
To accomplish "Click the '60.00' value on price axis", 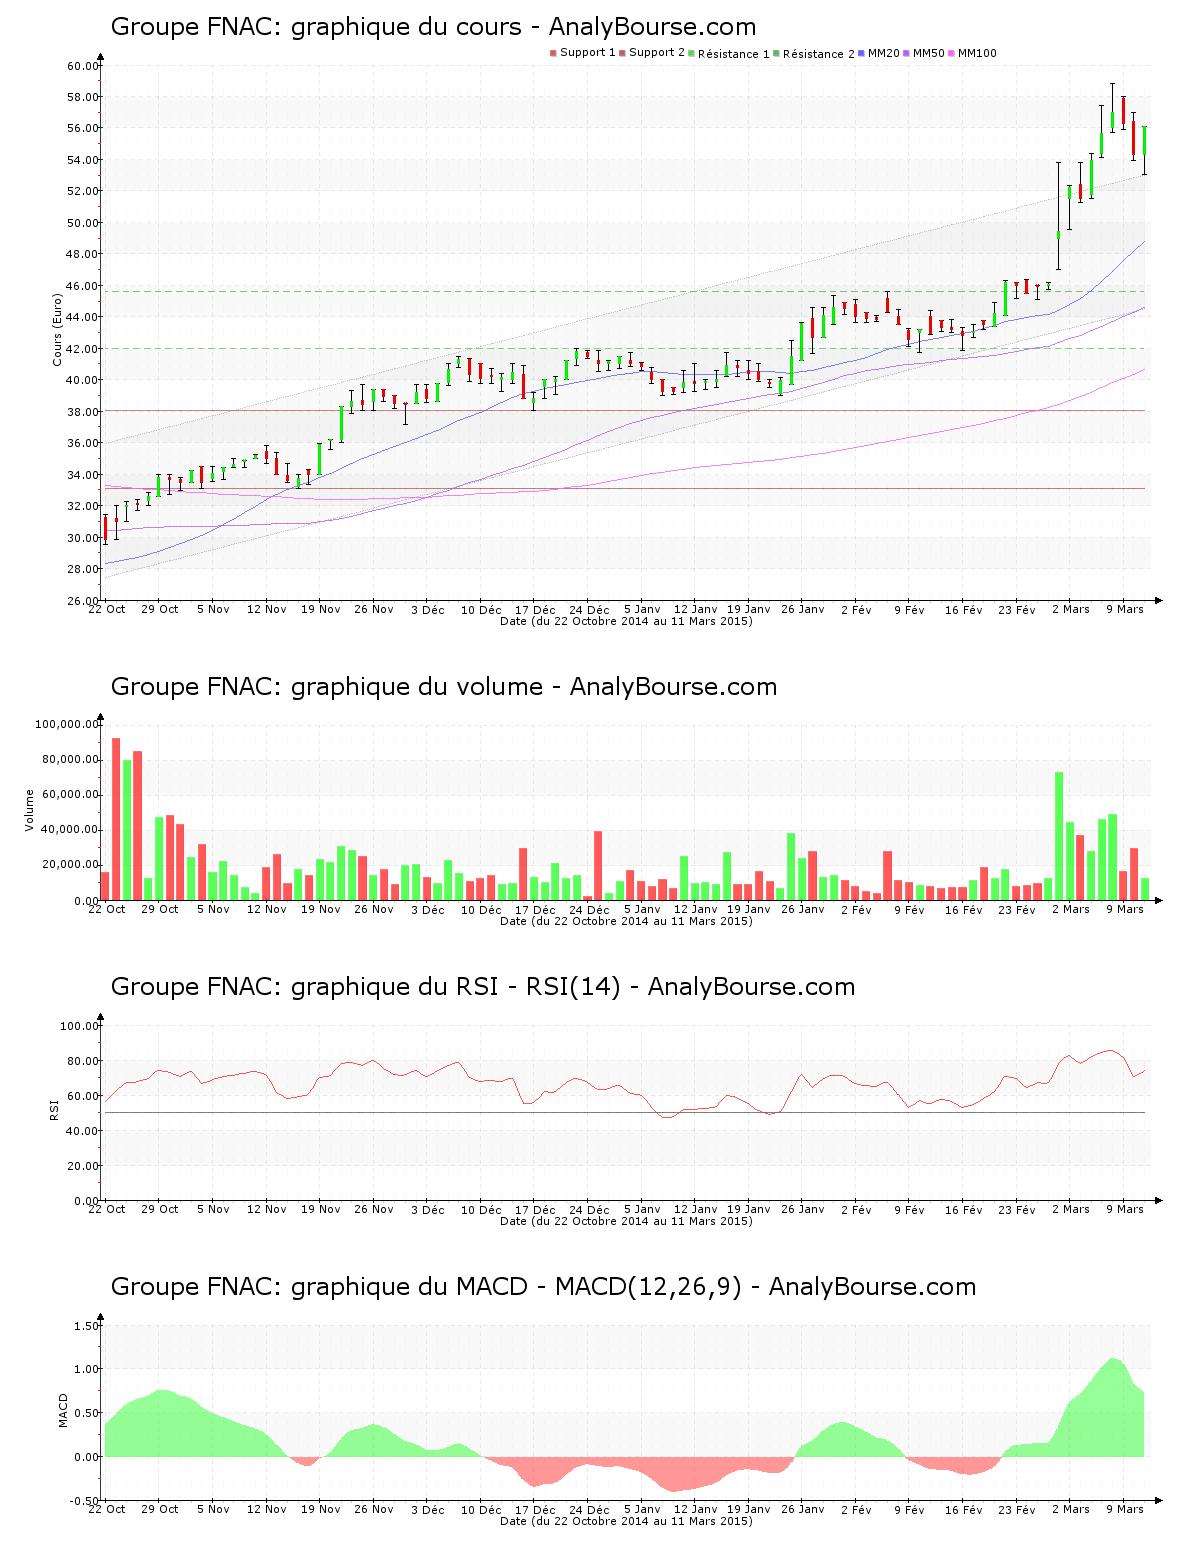I will click(83, 66).
